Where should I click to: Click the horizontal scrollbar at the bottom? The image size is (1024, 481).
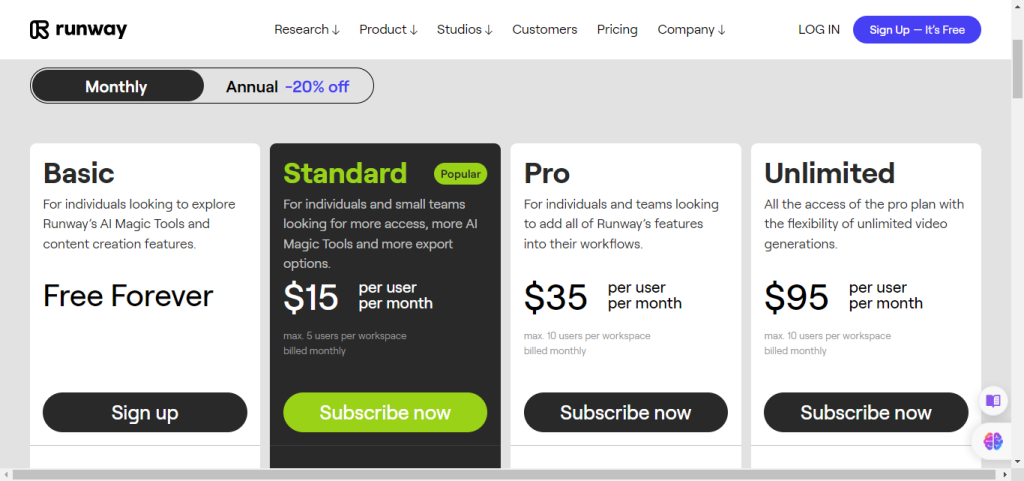coord(500,474)
